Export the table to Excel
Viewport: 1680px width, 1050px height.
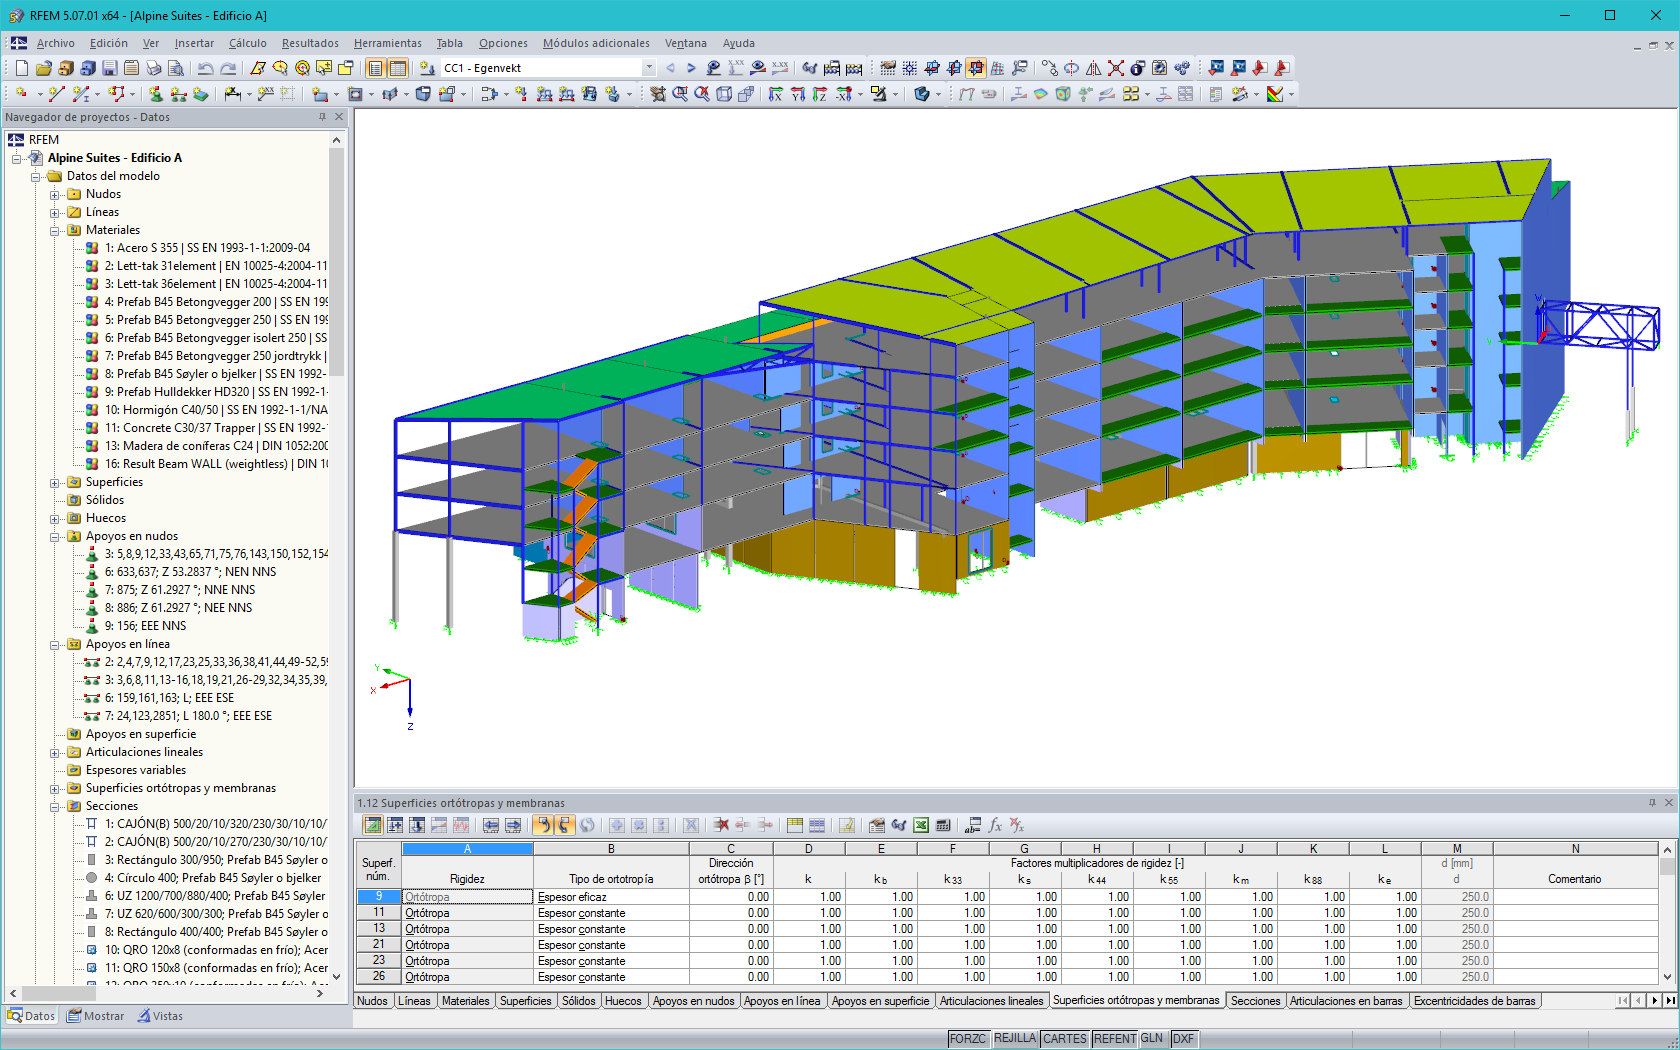pos(920,825)
